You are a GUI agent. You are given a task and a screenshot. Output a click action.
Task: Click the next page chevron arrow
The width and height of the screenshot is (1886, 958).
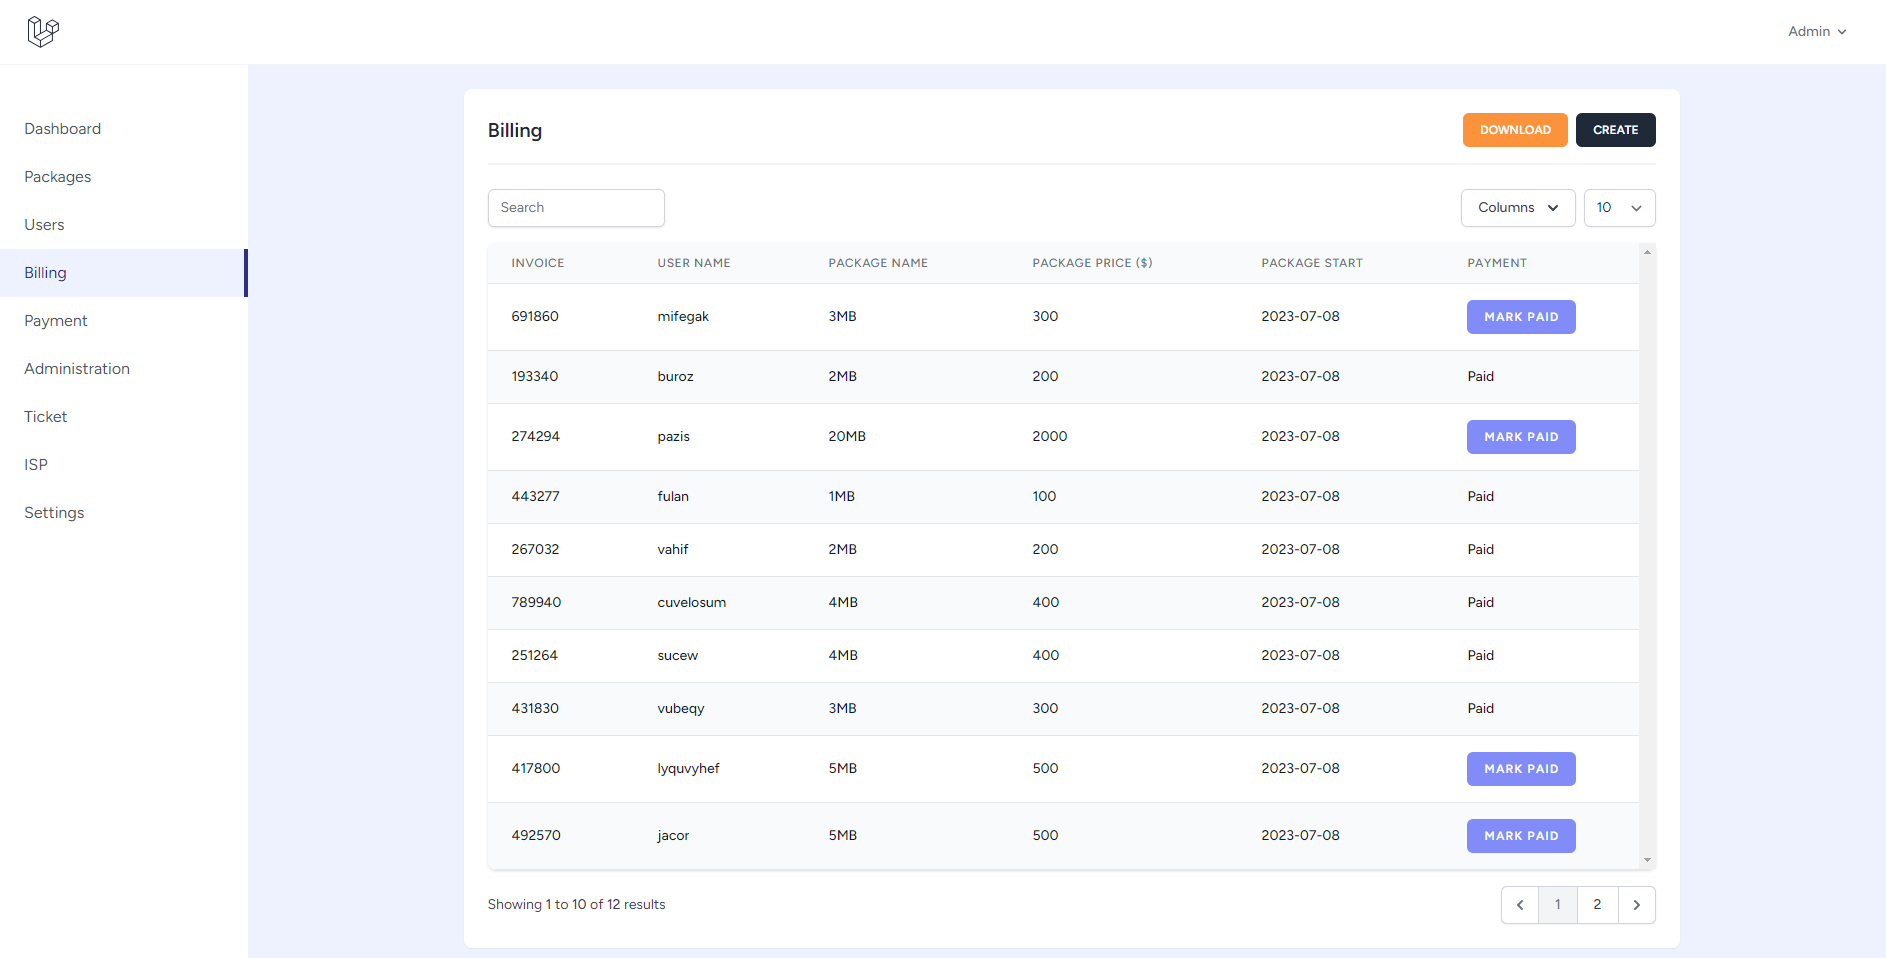pos(1636,904)
